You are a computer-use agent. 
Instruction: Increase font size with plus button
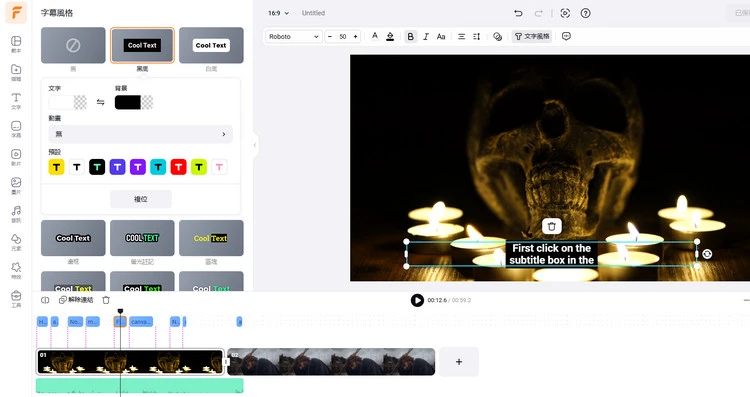tap(355, 36)
